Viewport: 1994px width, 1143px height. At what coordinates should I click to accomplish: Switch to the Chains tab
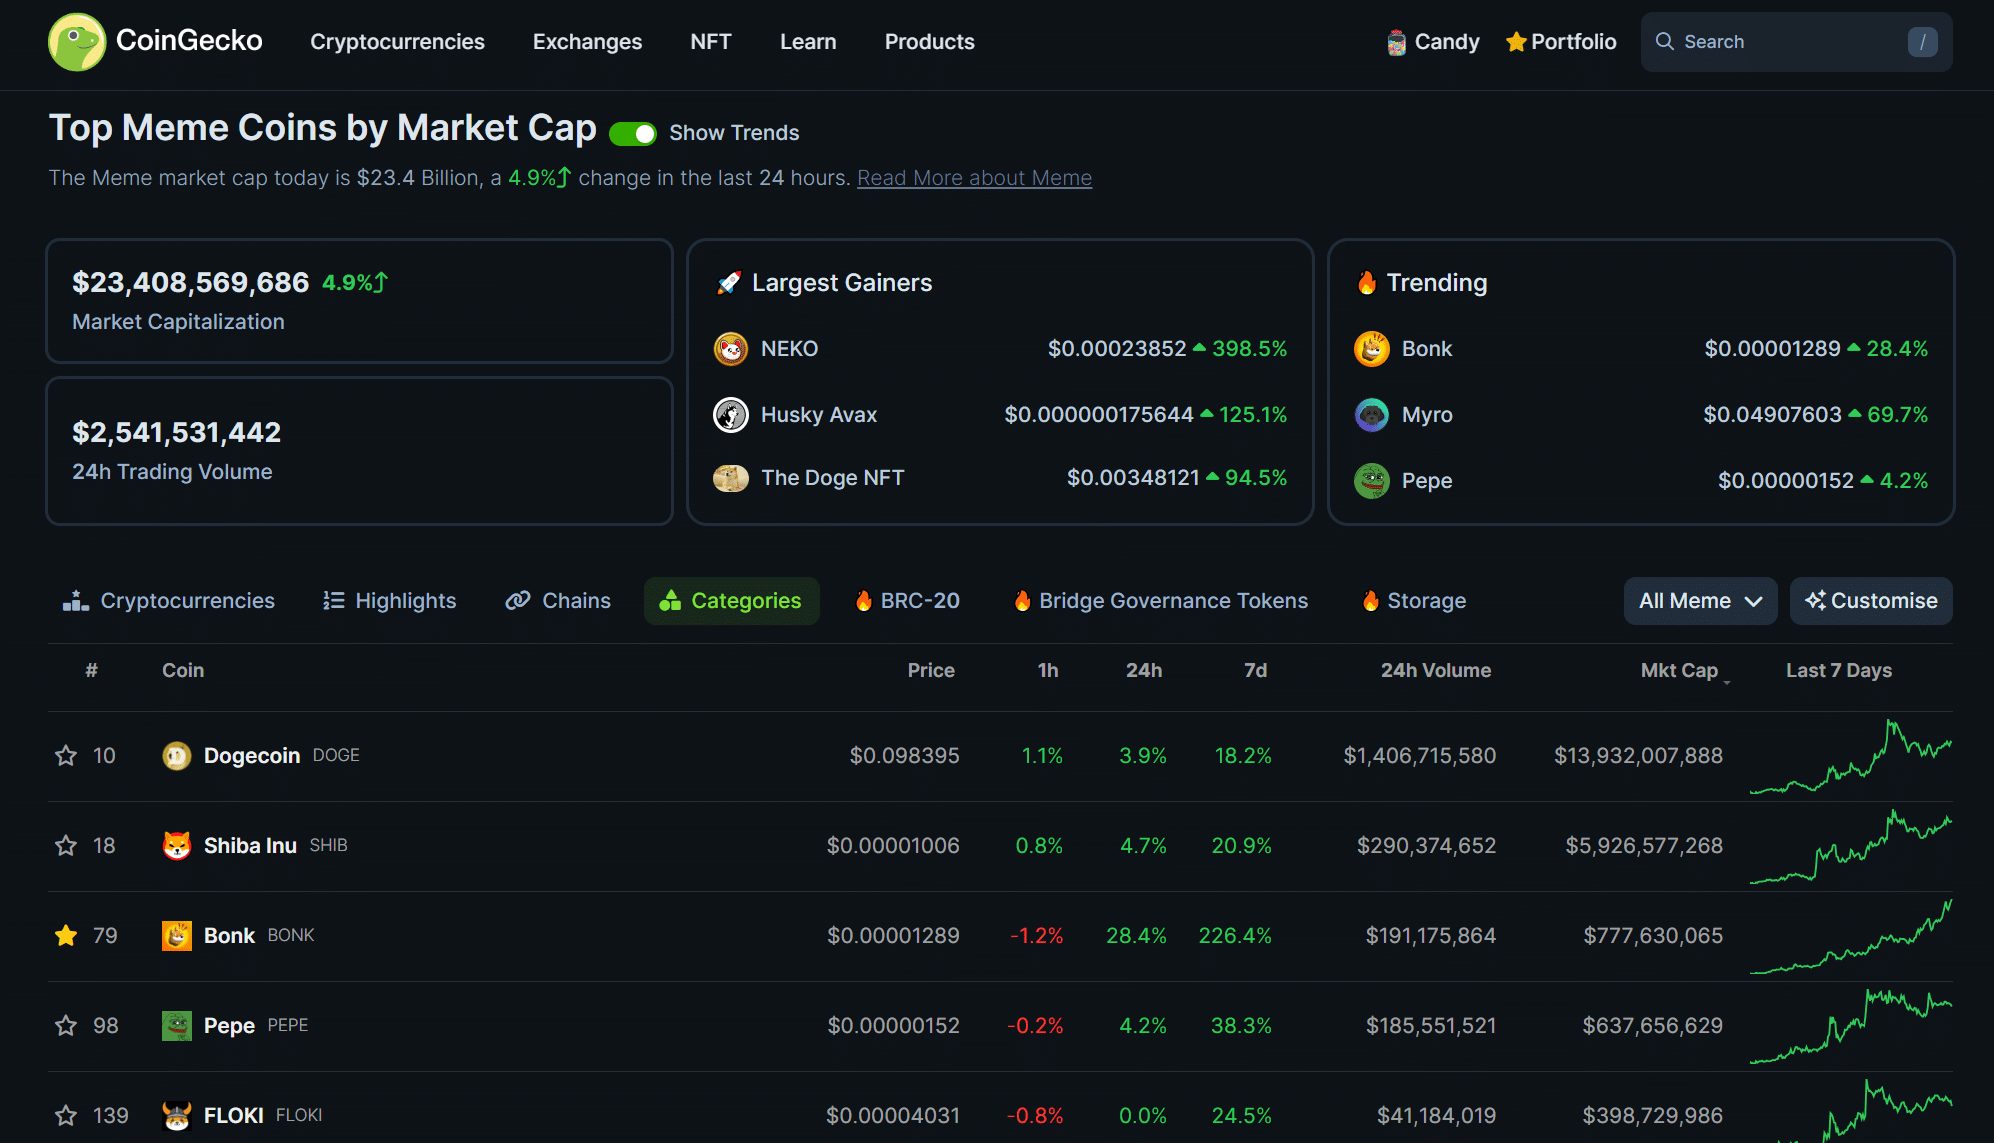[558, 601]
